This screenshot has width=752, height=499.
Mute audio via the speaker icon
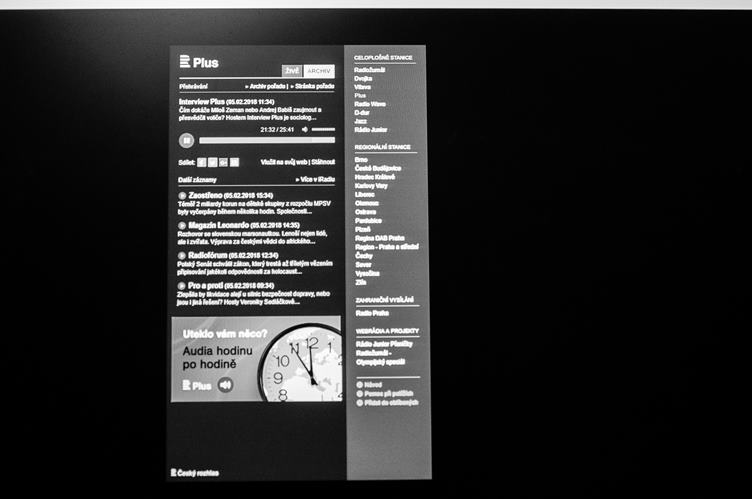pos(305,130)
